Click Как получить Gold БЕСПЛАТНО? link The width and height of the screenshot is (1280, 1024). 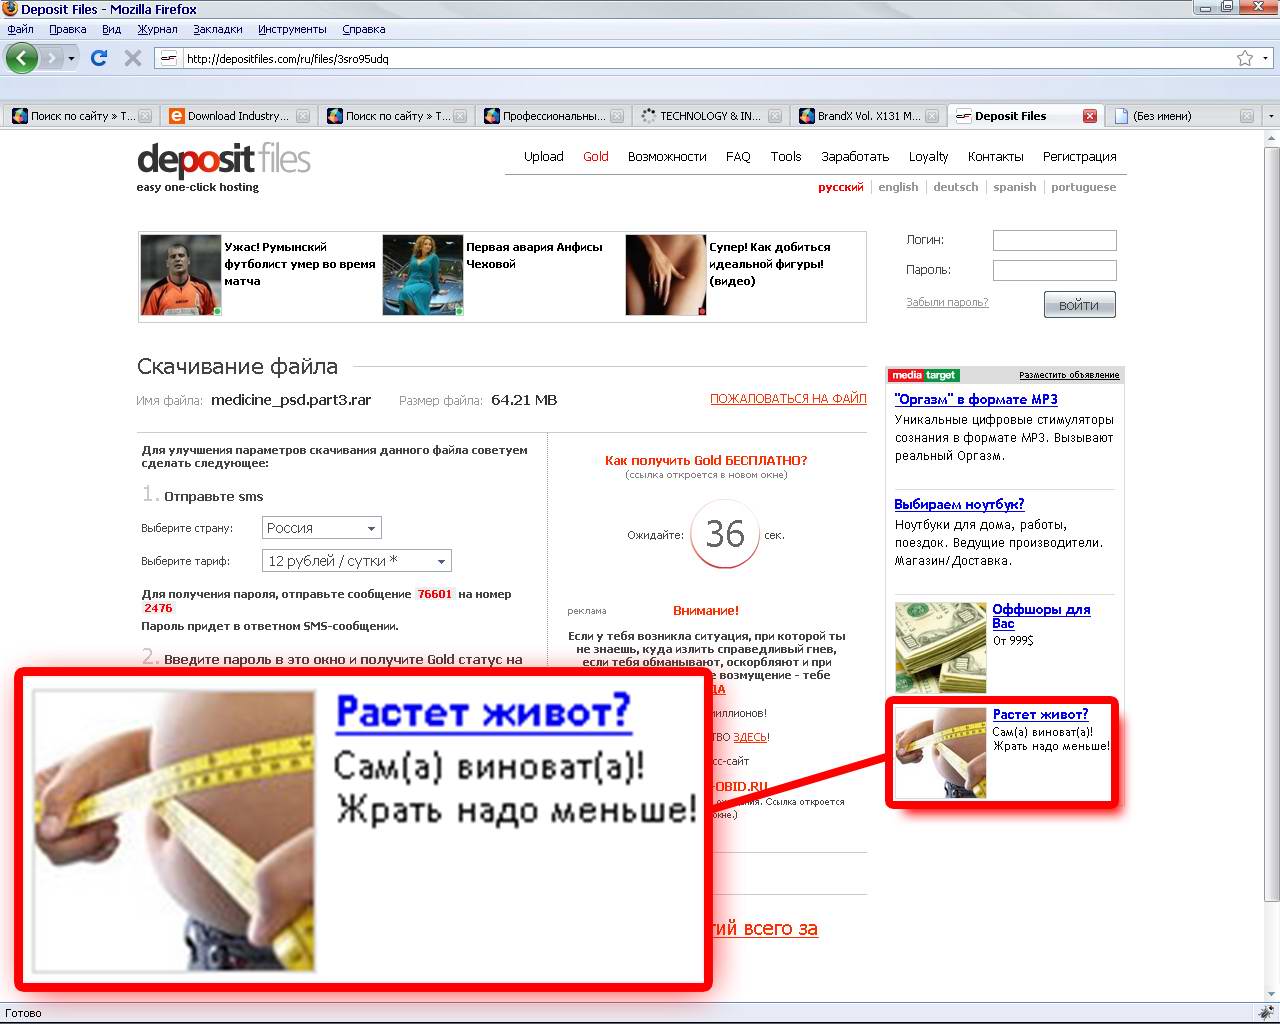706,460
